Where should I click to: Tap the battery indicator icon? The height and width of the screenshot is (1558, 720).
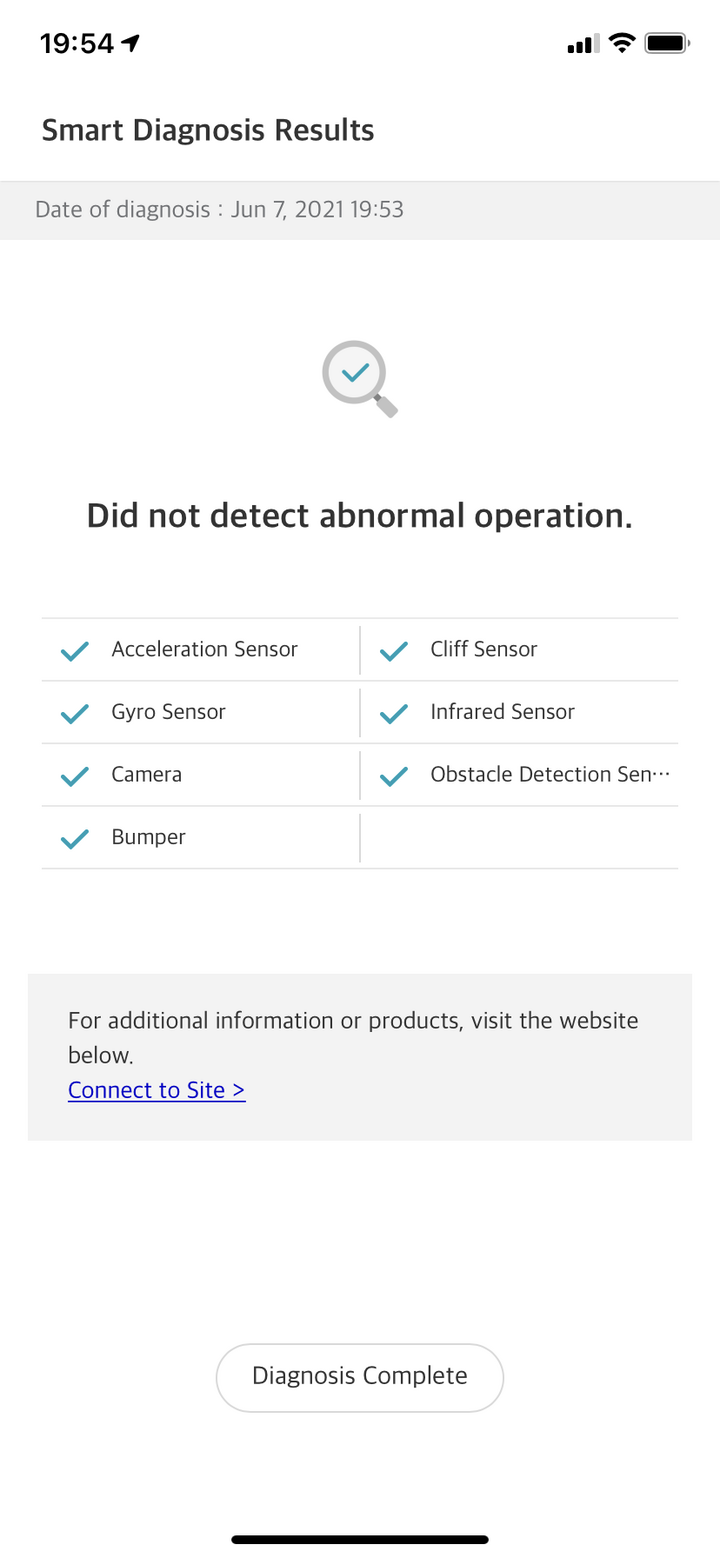(666, 43)
